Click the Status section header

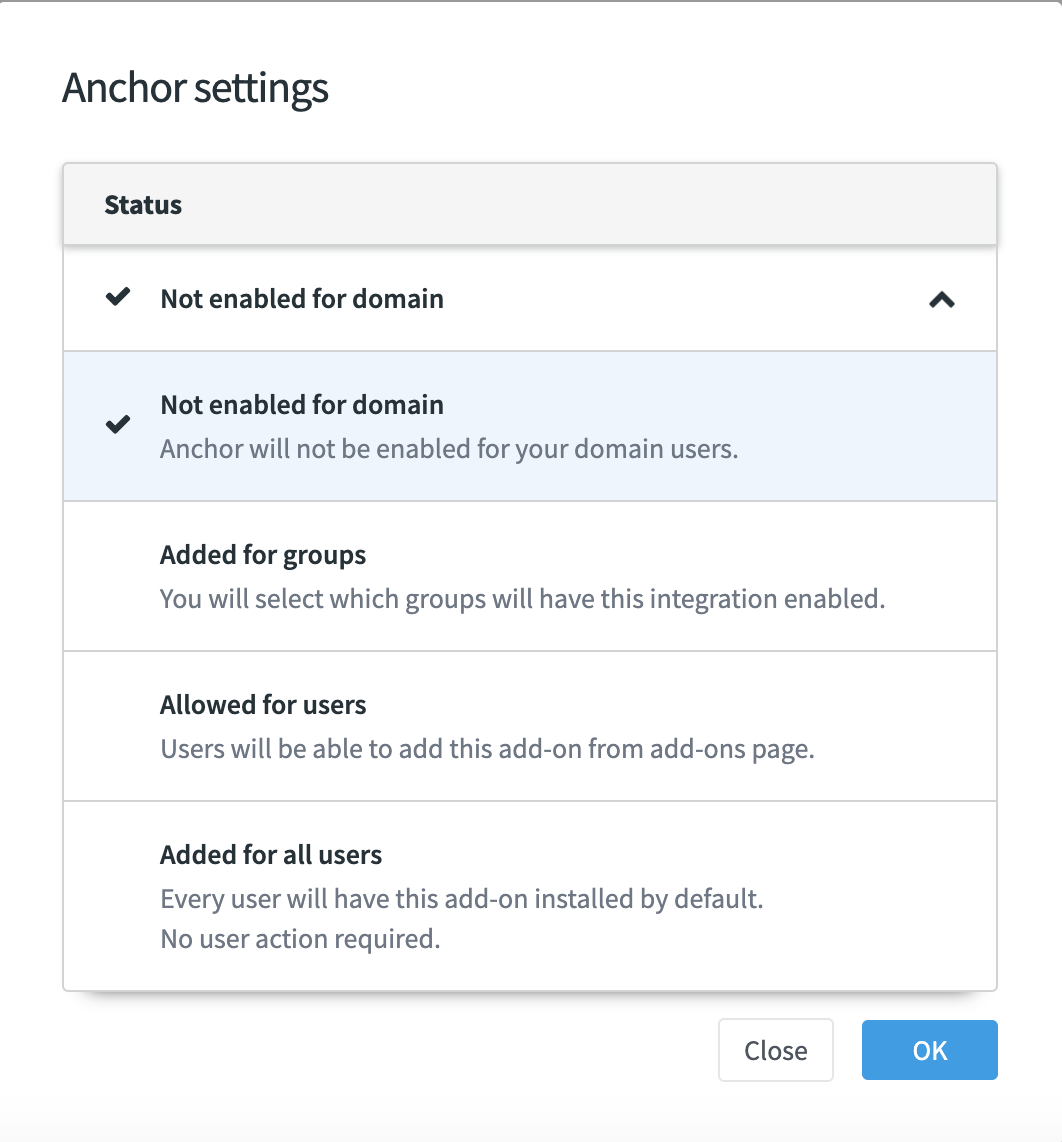click(143, 205)
